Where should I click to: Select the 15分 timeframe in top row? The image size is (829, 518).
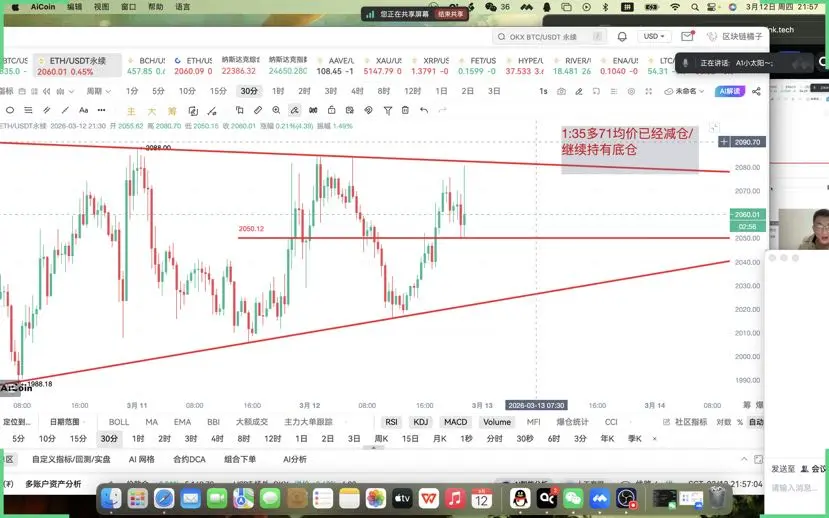click(x=218, y=91)
